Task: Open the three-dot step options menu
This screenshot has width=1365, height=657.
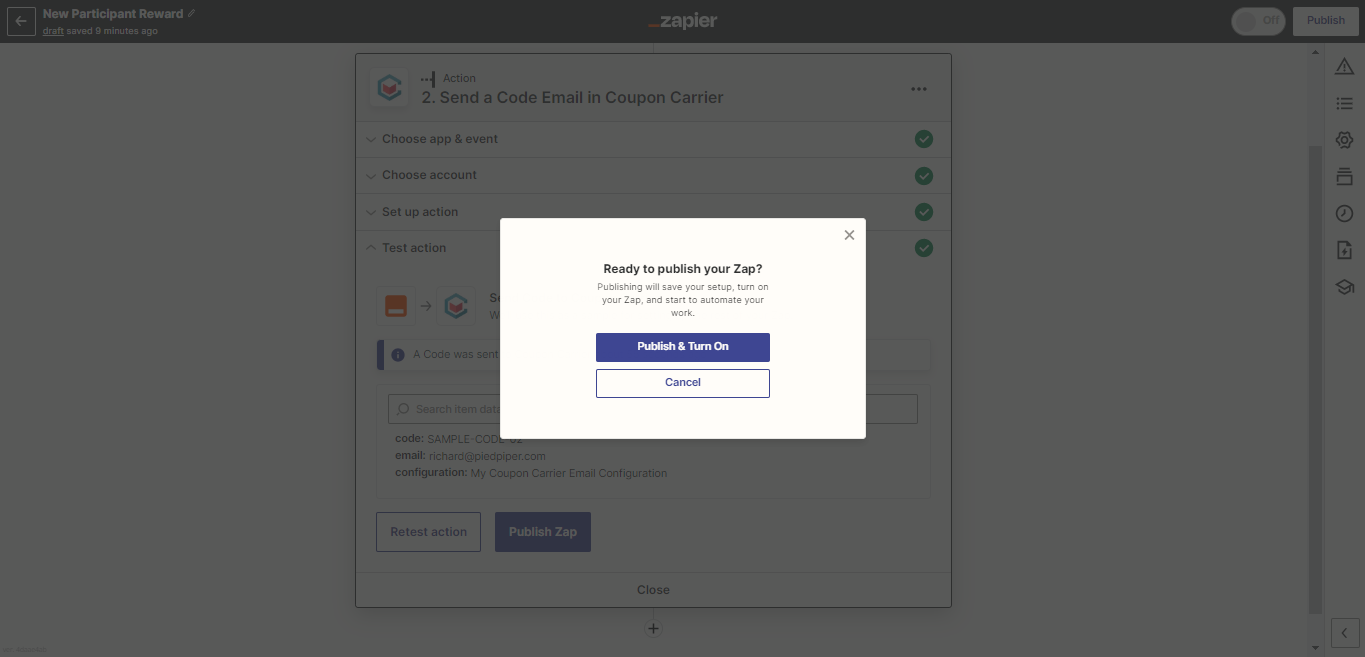Action: click(x=919, y=89)
